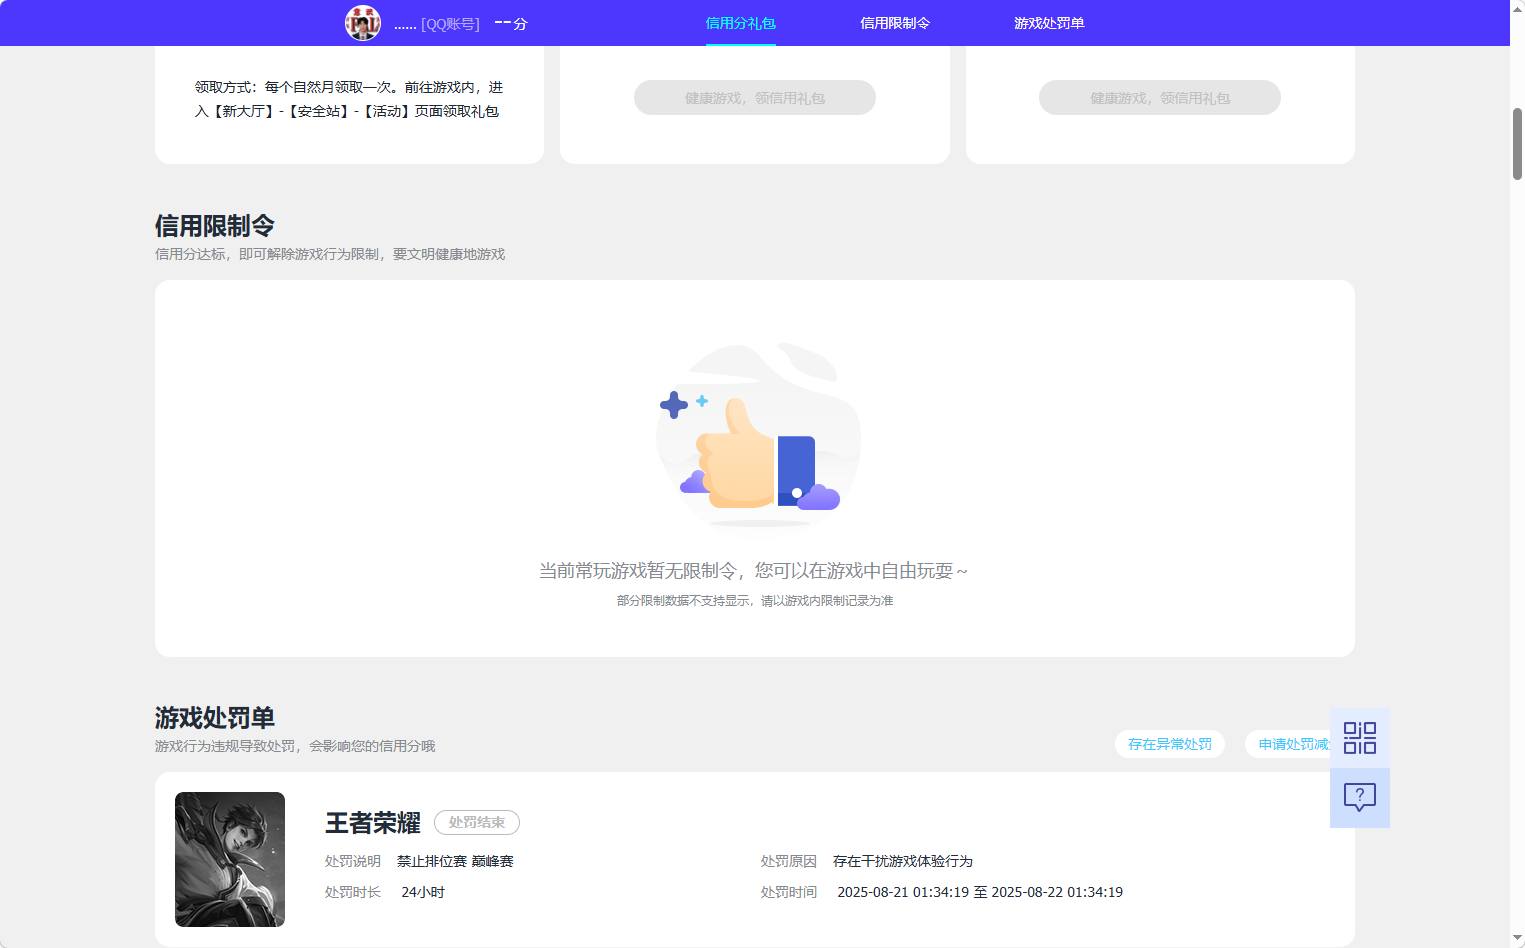Click the 处罚结束 status badge
This screenshot has height=948, width=1525.
(x=477, y=822)
